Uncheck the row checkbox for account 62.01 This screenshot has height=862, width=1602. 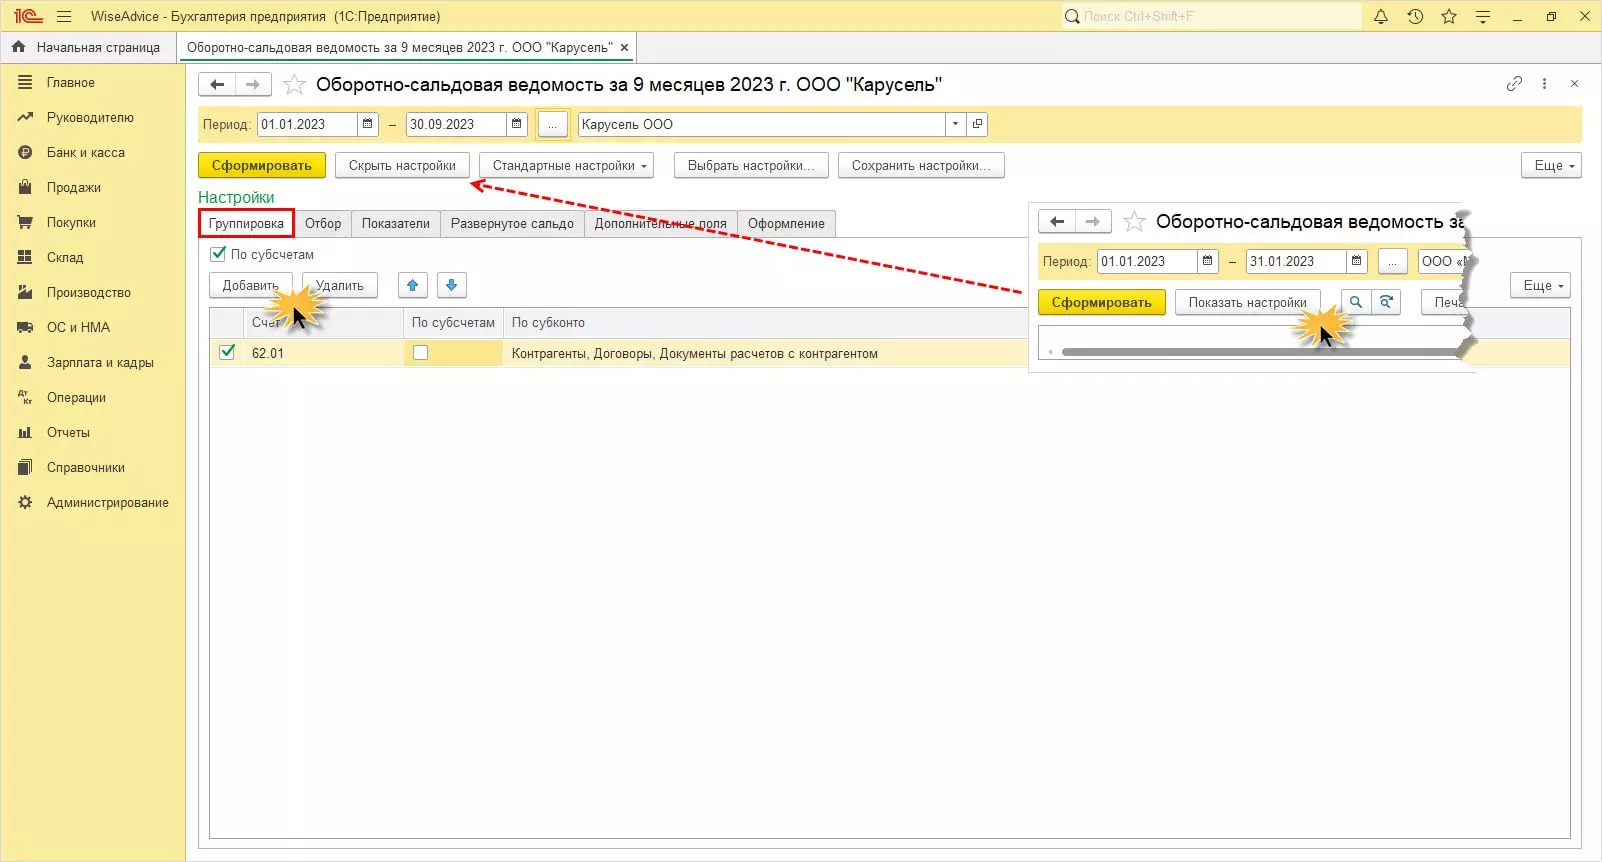227,352
